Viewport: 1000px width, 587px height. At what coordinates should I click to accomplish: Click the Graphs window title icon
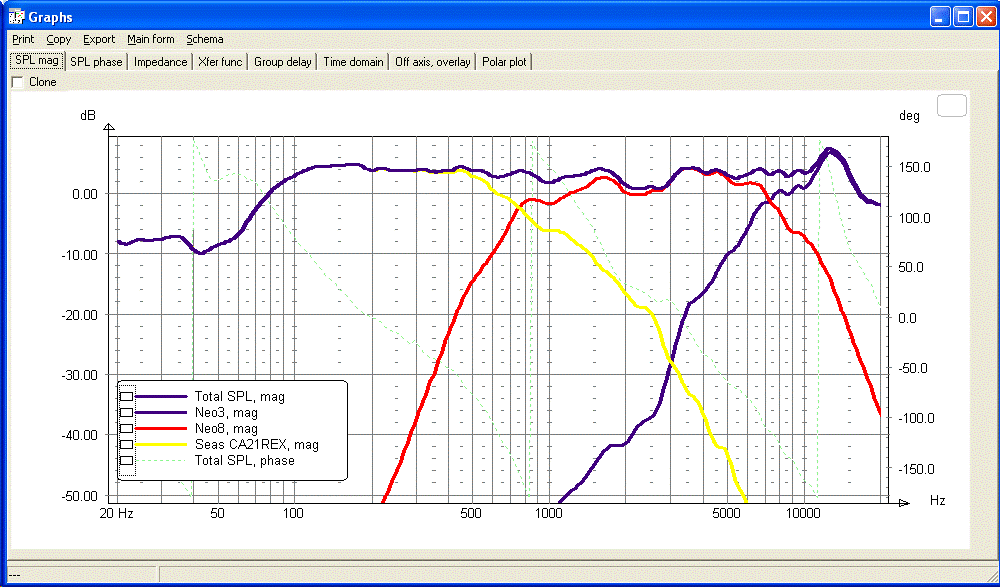[x=15, y=17]
